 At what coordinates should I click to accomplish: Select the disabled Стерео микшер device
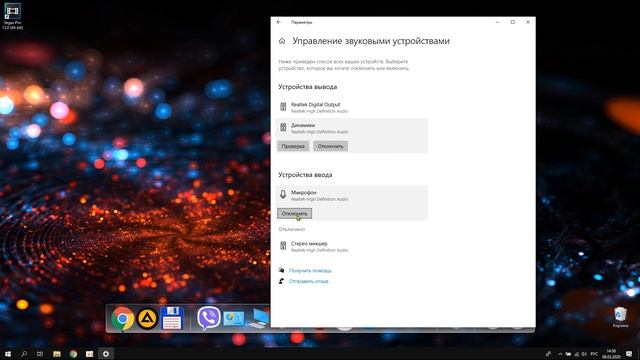coord(352,246)
